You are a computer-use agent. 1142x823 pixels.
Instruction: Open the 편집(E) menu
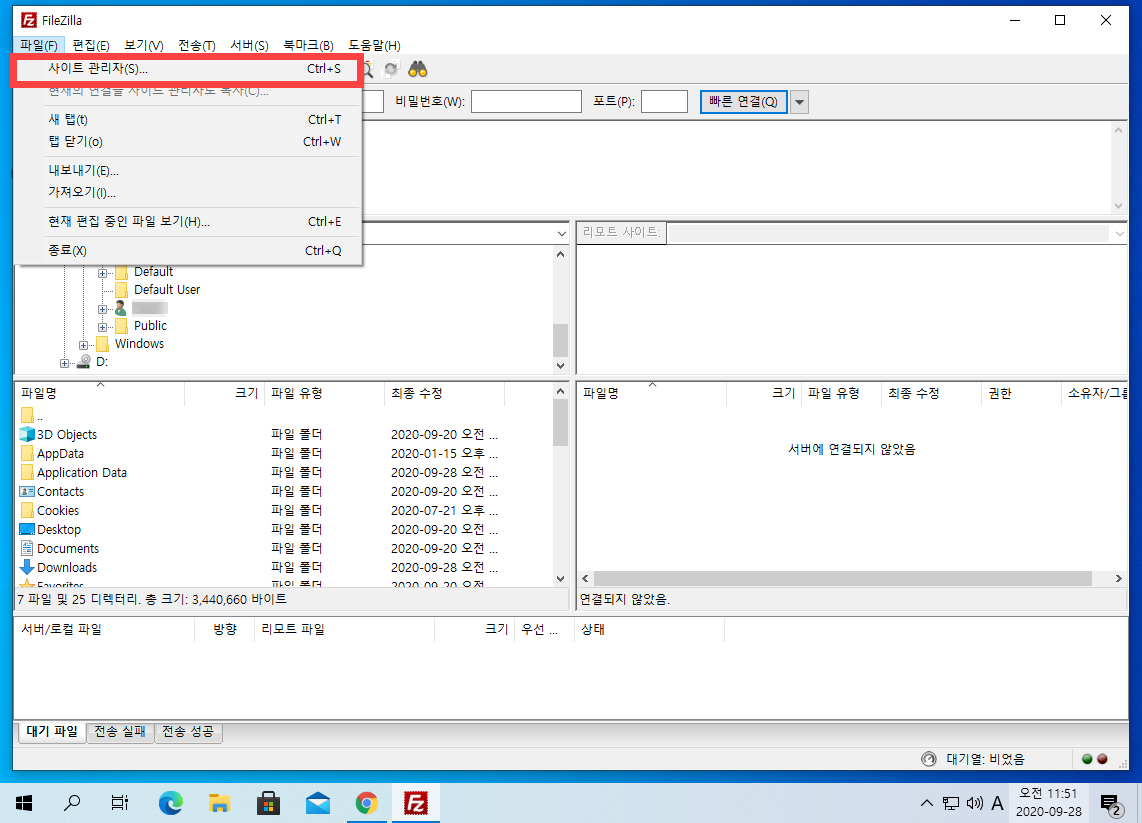[91, 45]
